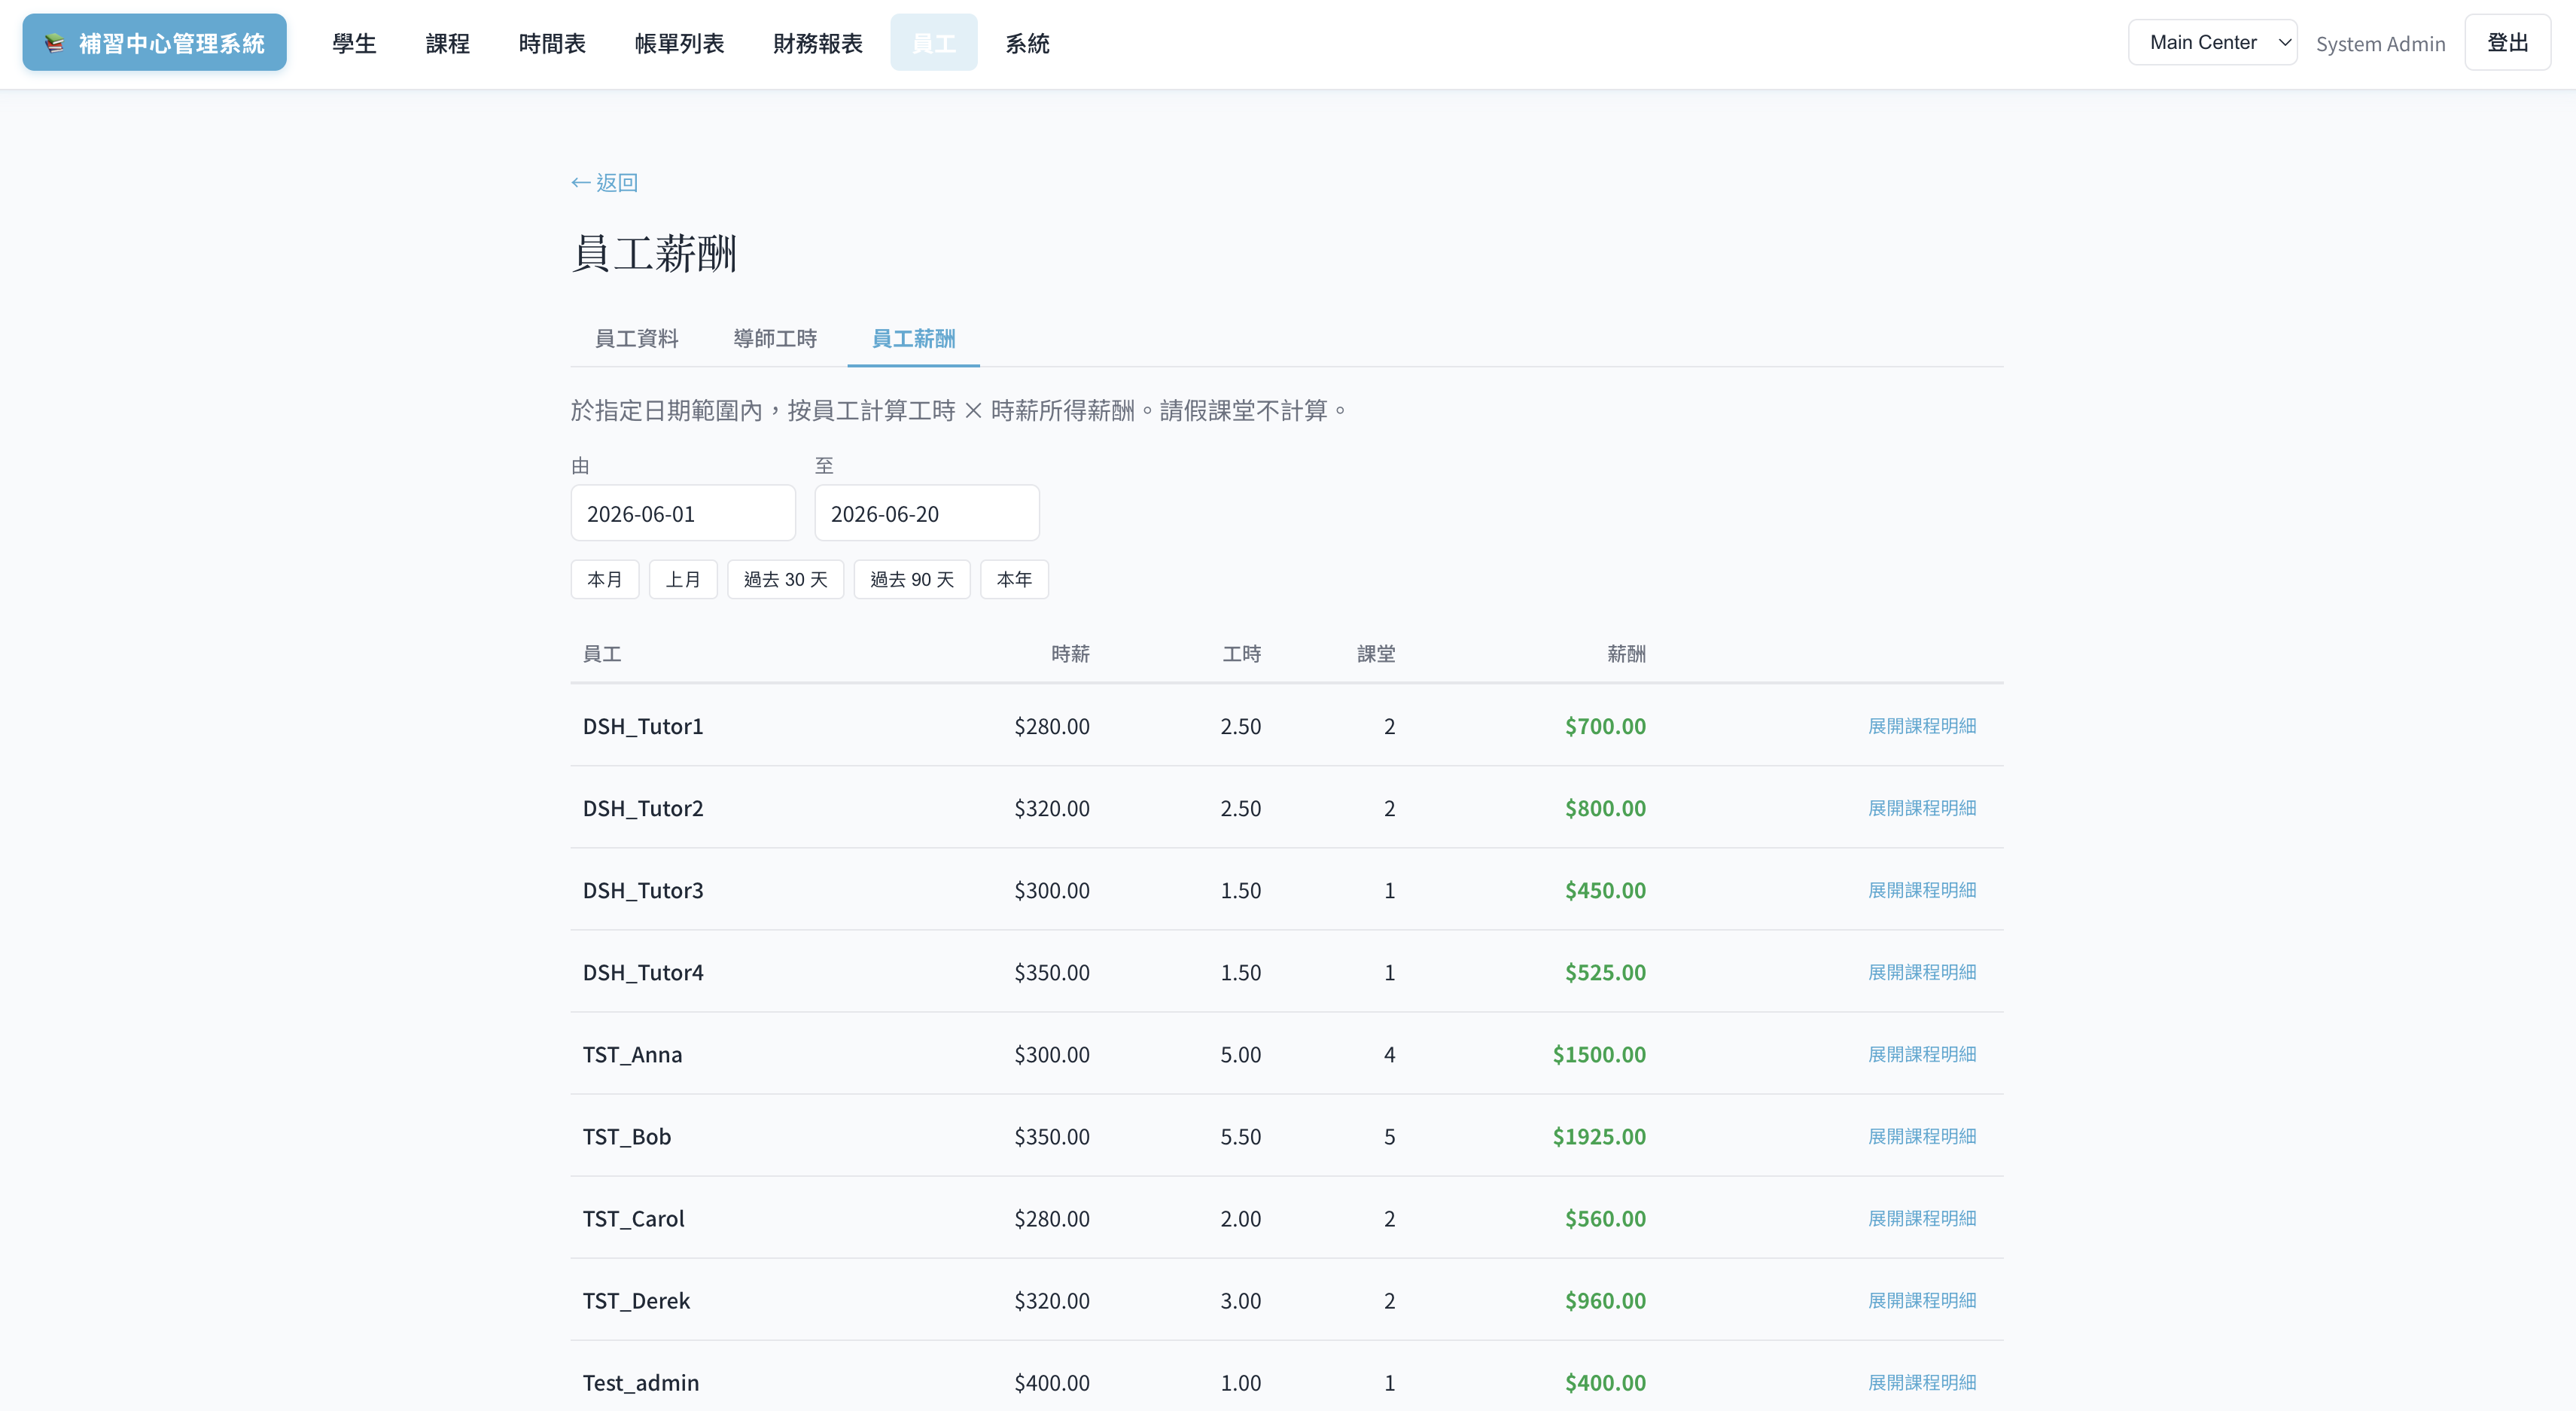Click the 課堂 column header
Screen dimensions: 2576x1411
1376,654
